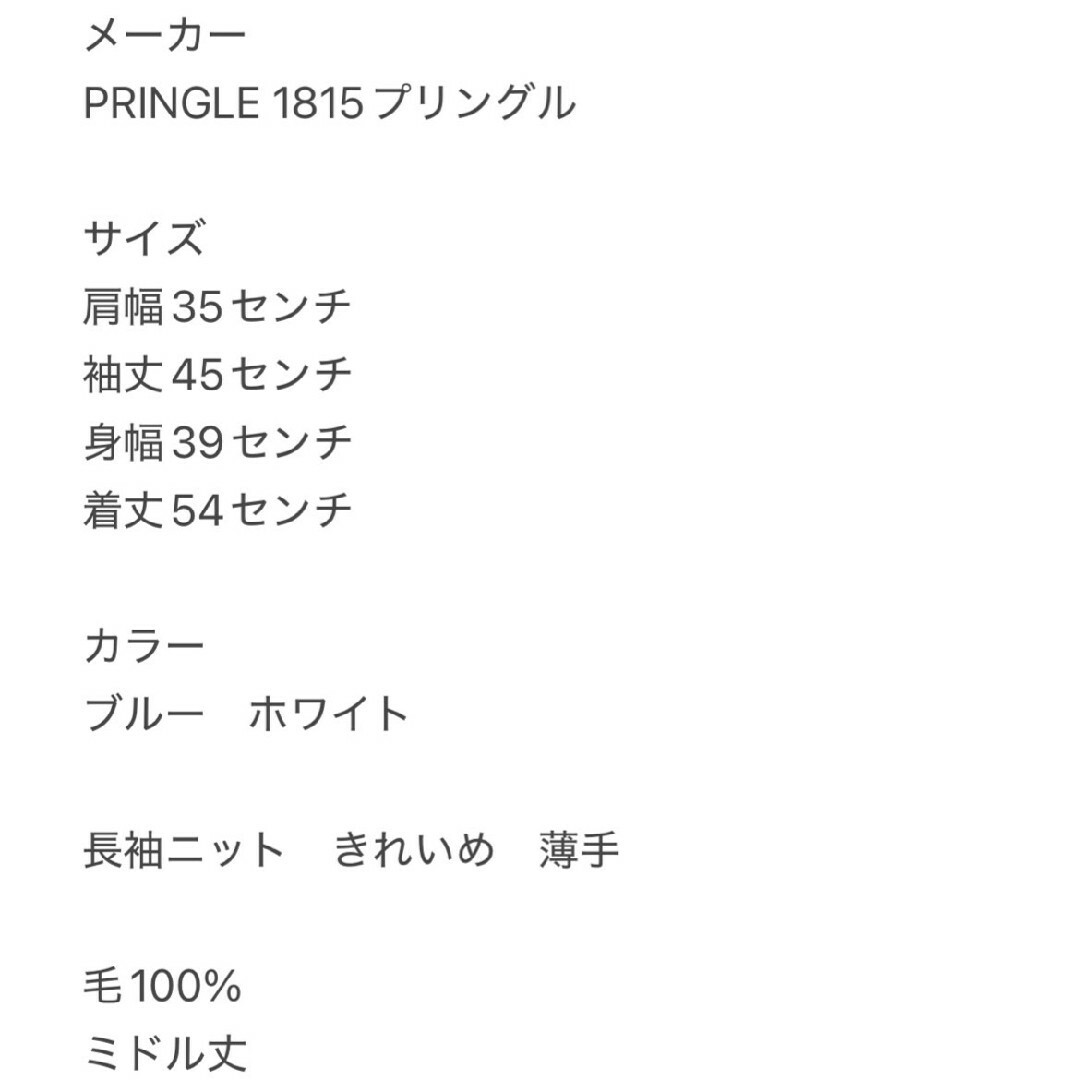Click the 35 value in 肩幅 line
This screenshot has width=1080, height=1080.
(197, 307)
